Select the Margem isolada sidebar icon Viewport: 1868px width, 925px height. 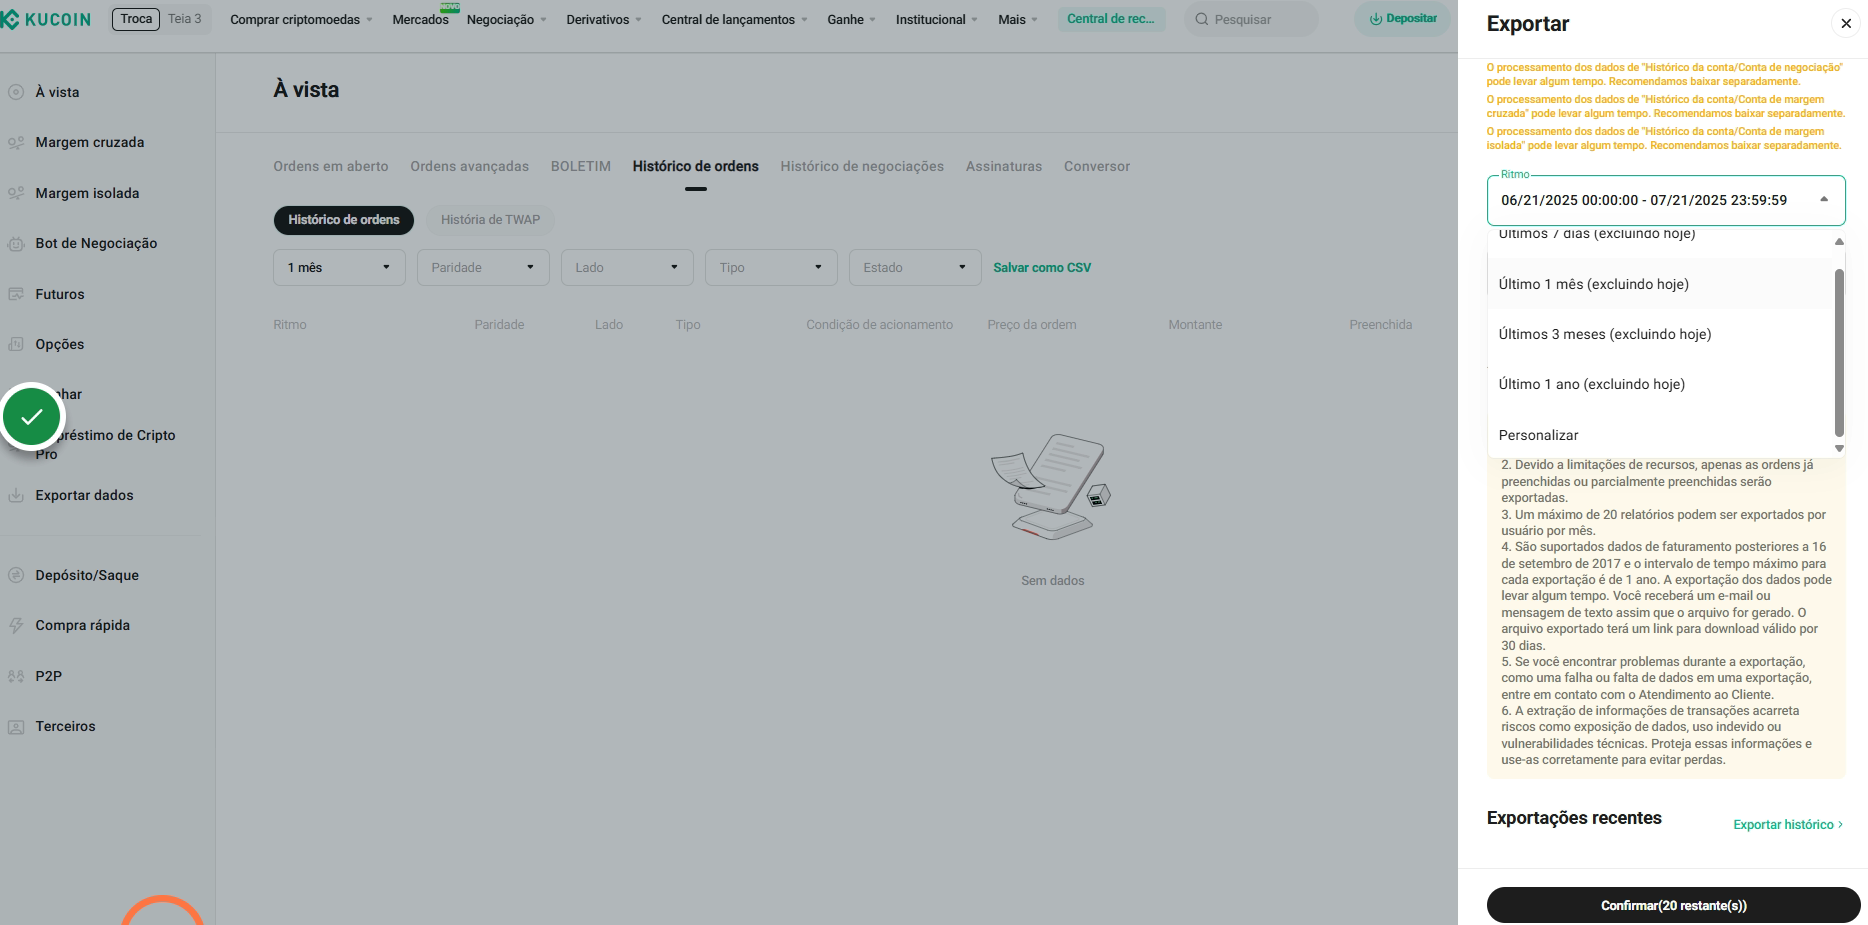pos(16,193)
